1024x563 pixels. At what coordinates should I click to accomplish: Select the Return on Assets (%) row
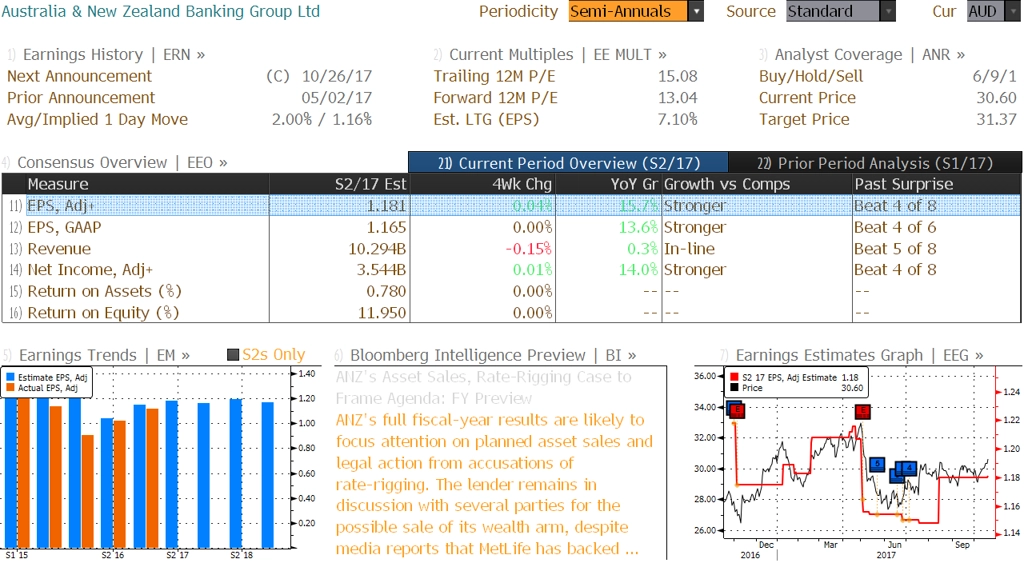coord(511,291)
